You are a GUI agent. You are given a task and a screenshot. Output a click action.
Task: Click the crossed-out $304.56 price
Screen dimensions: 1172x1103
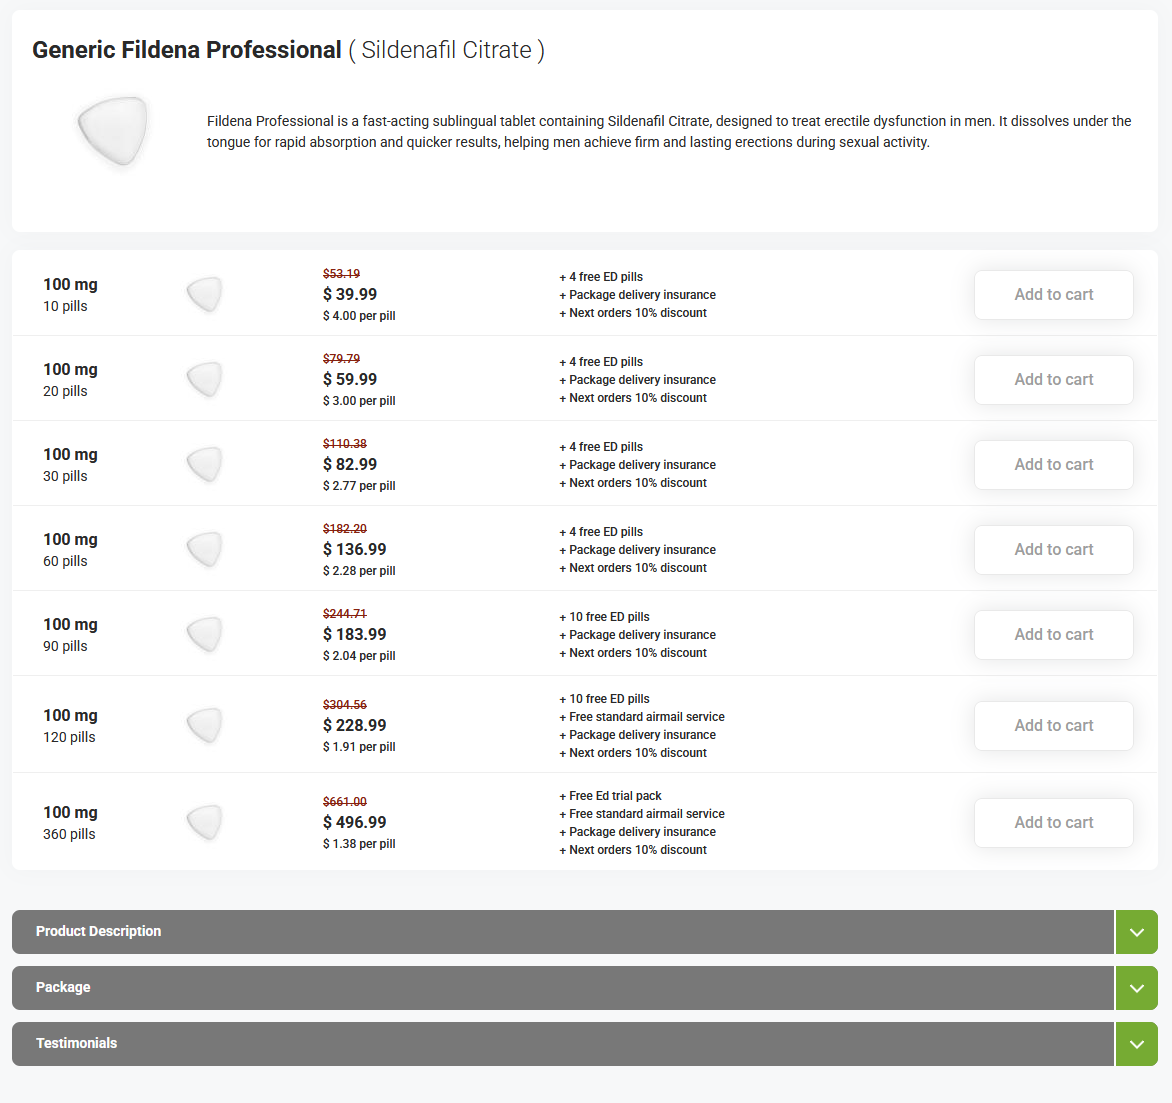click(x=345, y=705)
